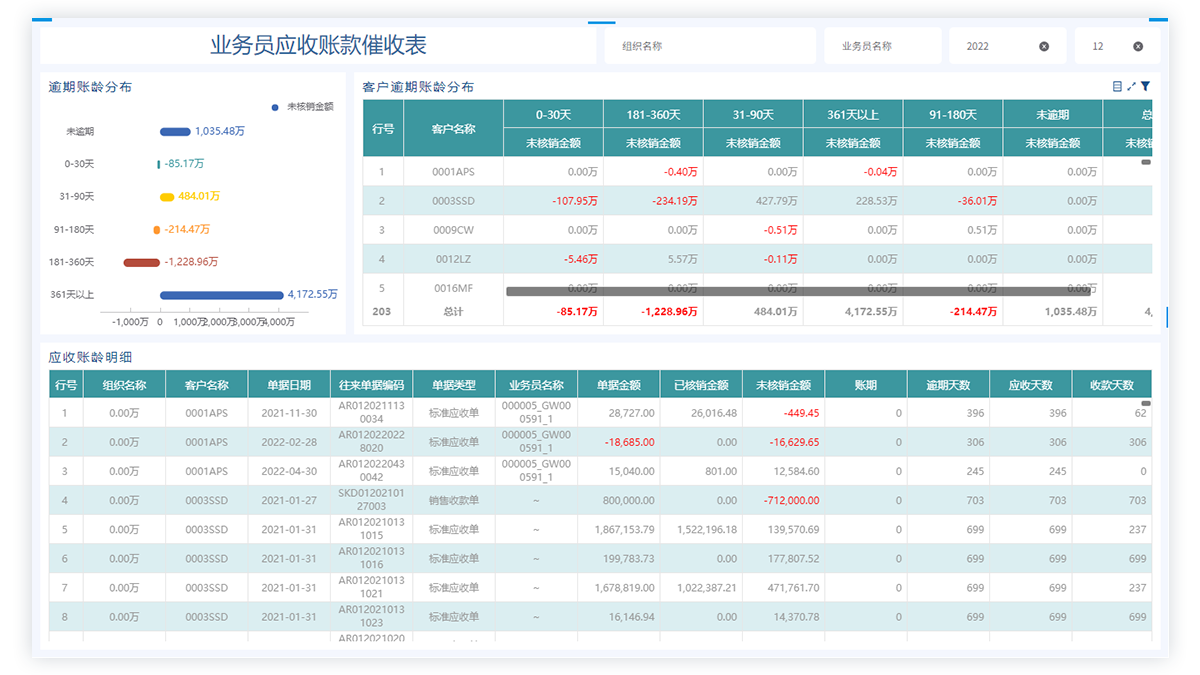The width and height of the screenshot is (1200, 675).
Task: Click the vertical scrollbar in detail table
Action: point(1146,403)
